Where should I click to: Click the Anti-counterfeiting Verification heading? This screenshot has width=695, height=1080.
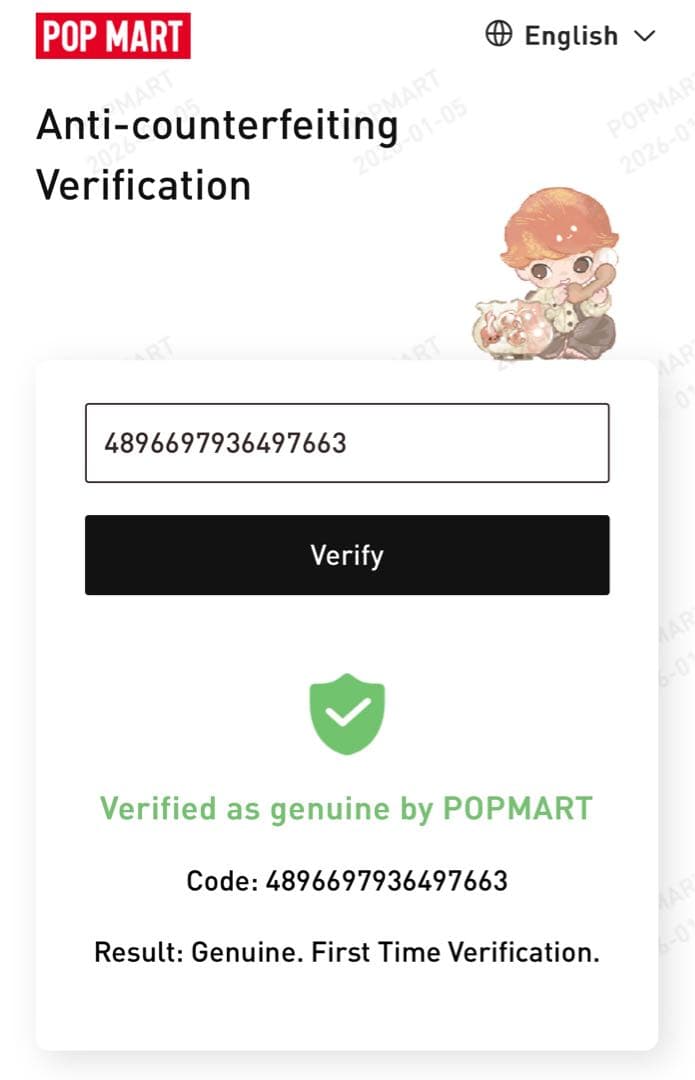pos(217,155)
